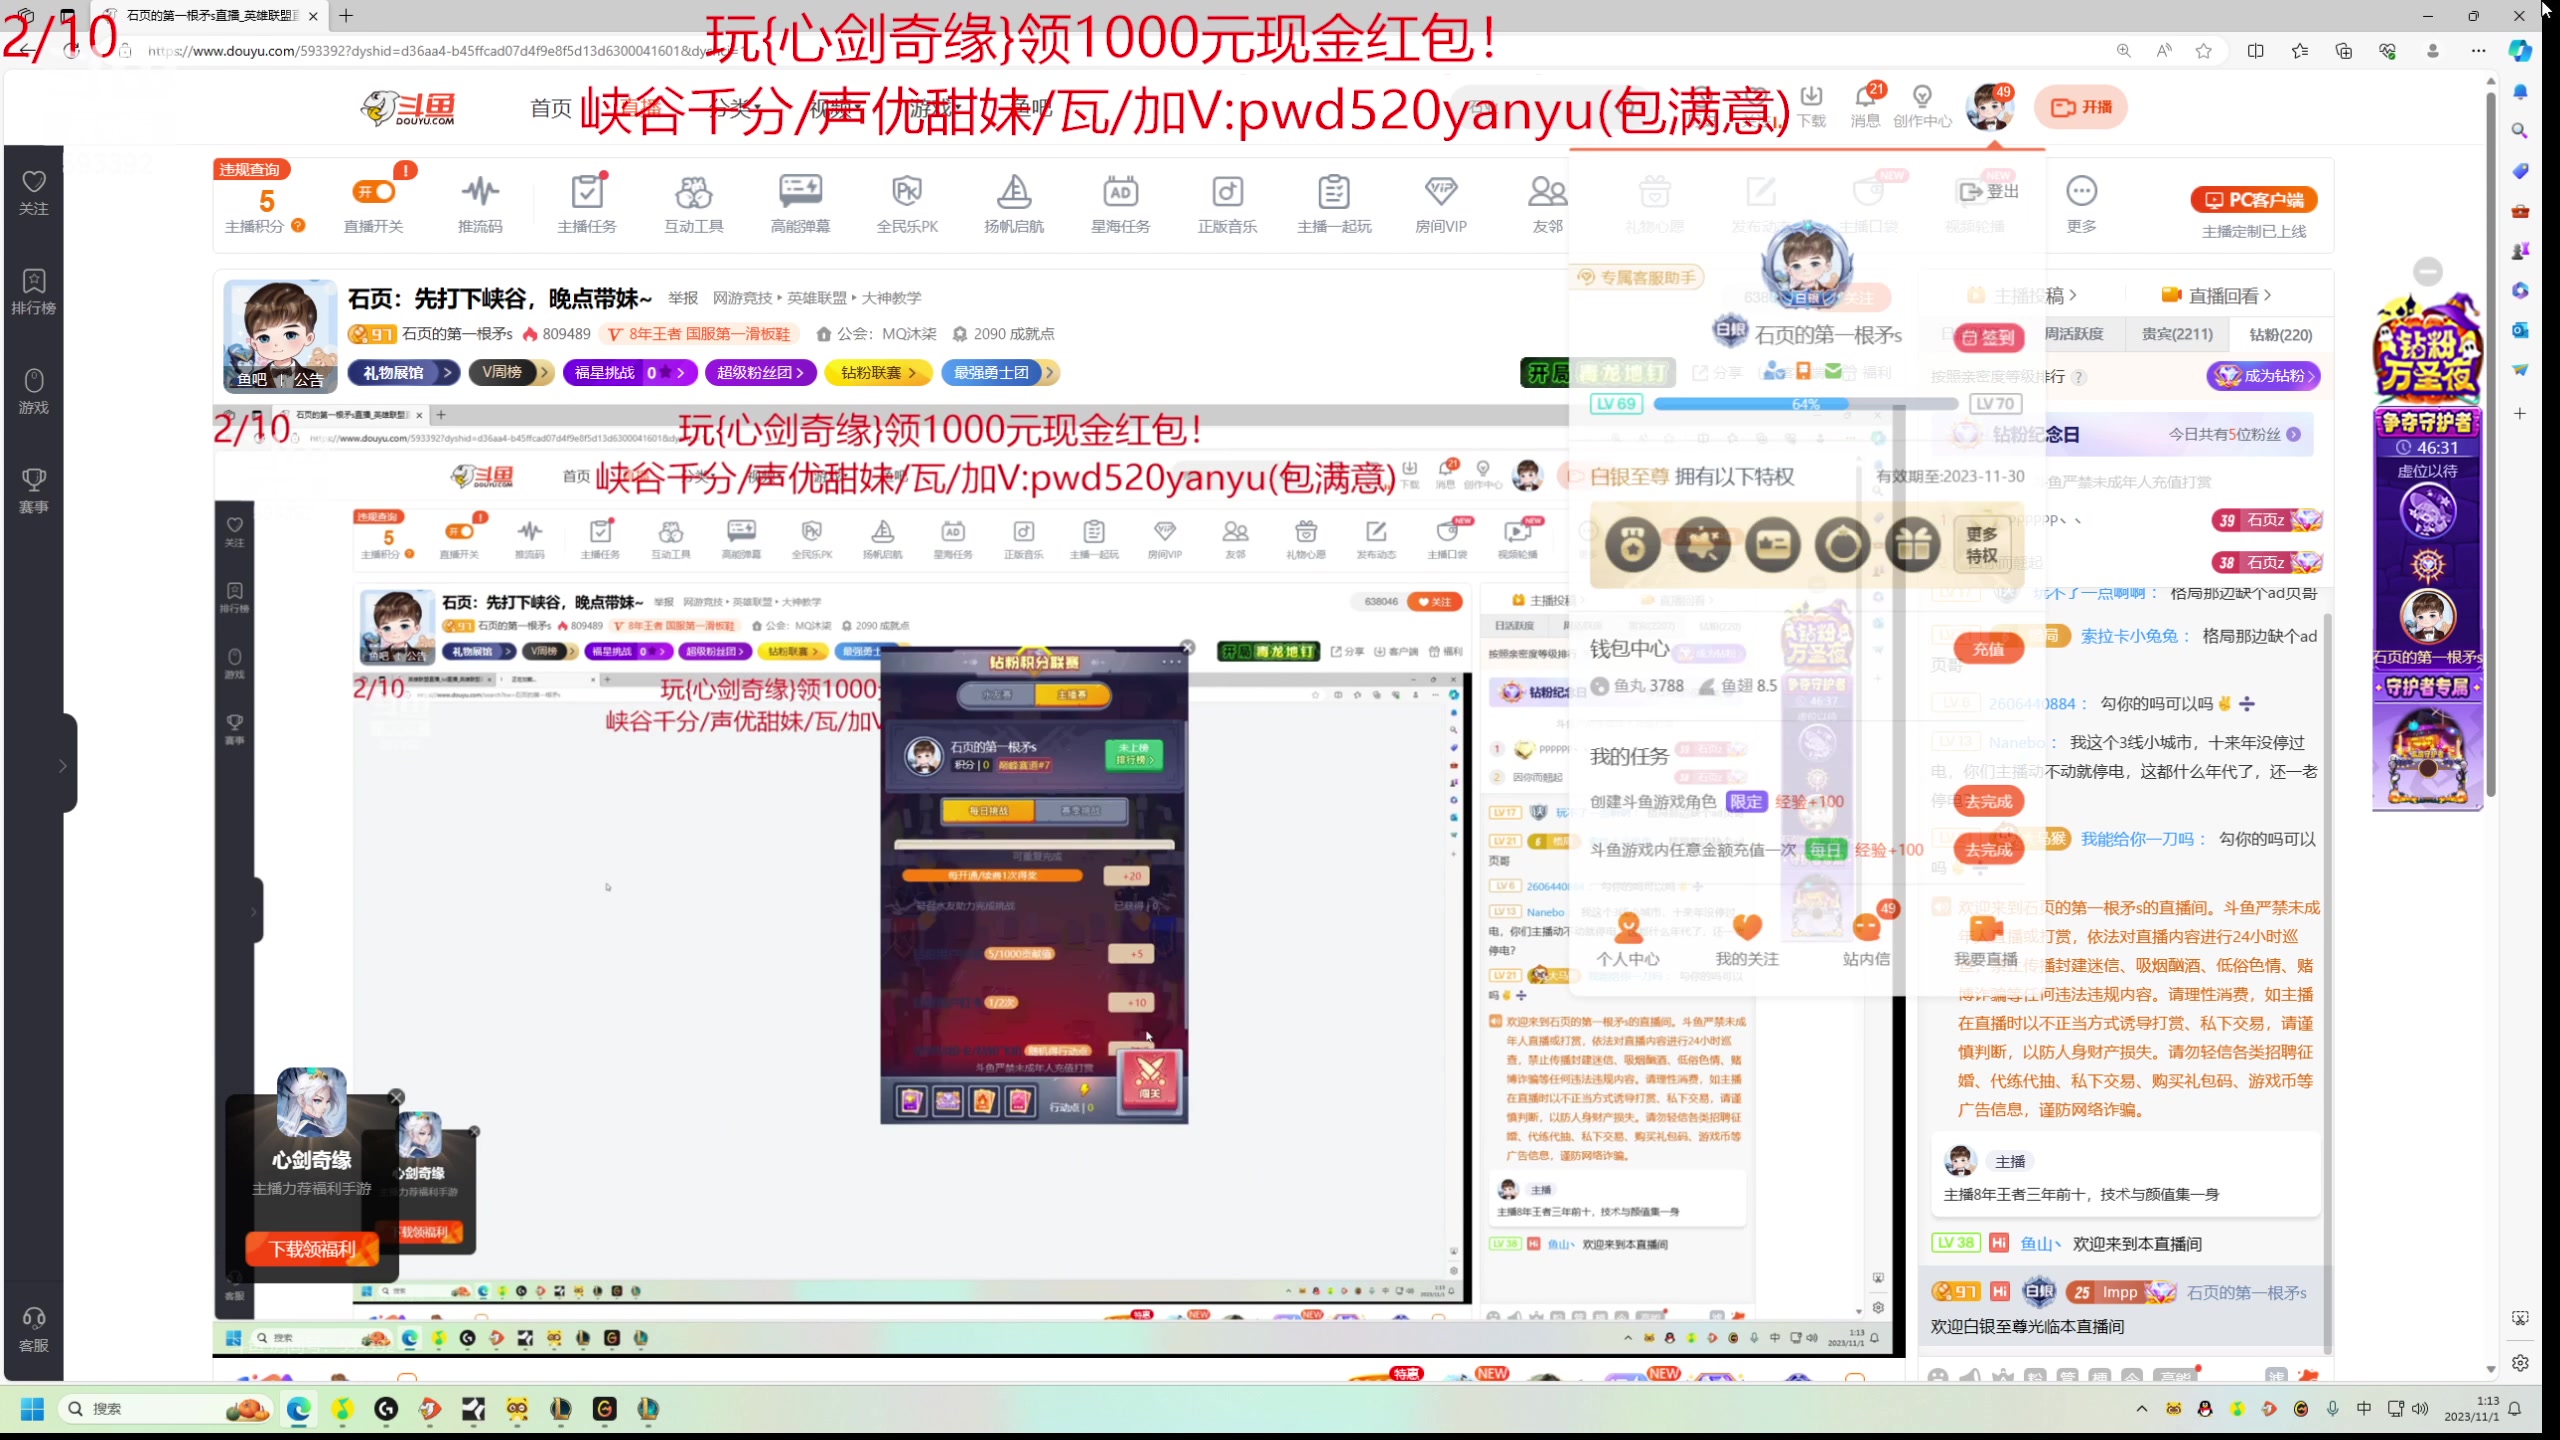Open 排行榜 ranking in left sidebar
Screen dimensions: 2560x1440
(34, 292)
